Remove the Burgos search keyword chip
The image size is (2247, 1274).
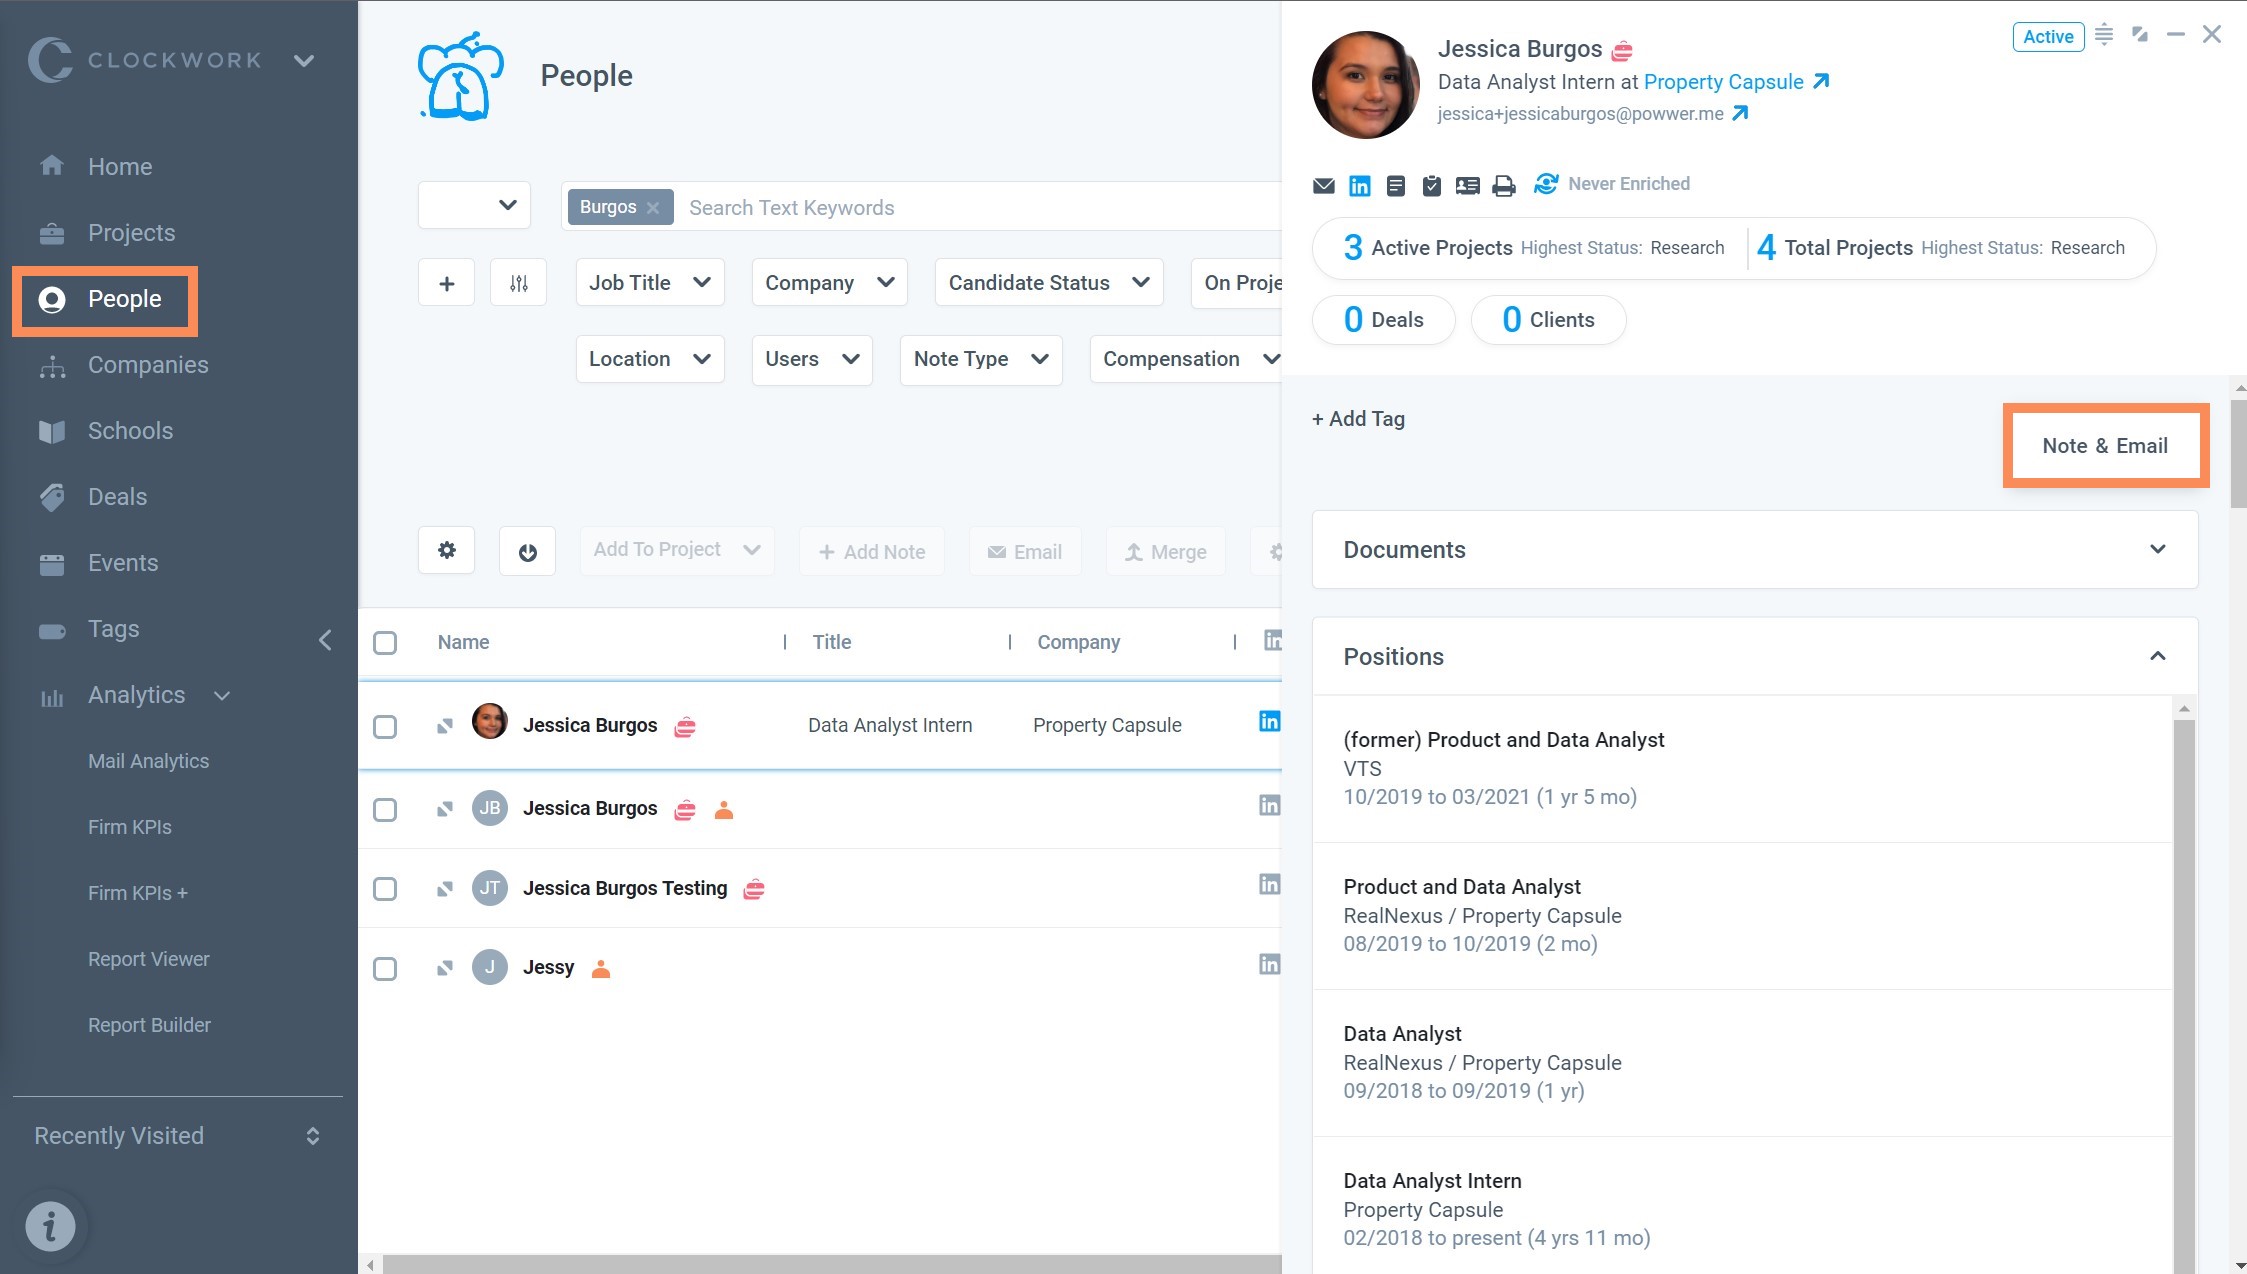pyautogui.click(x=653, y=207)
